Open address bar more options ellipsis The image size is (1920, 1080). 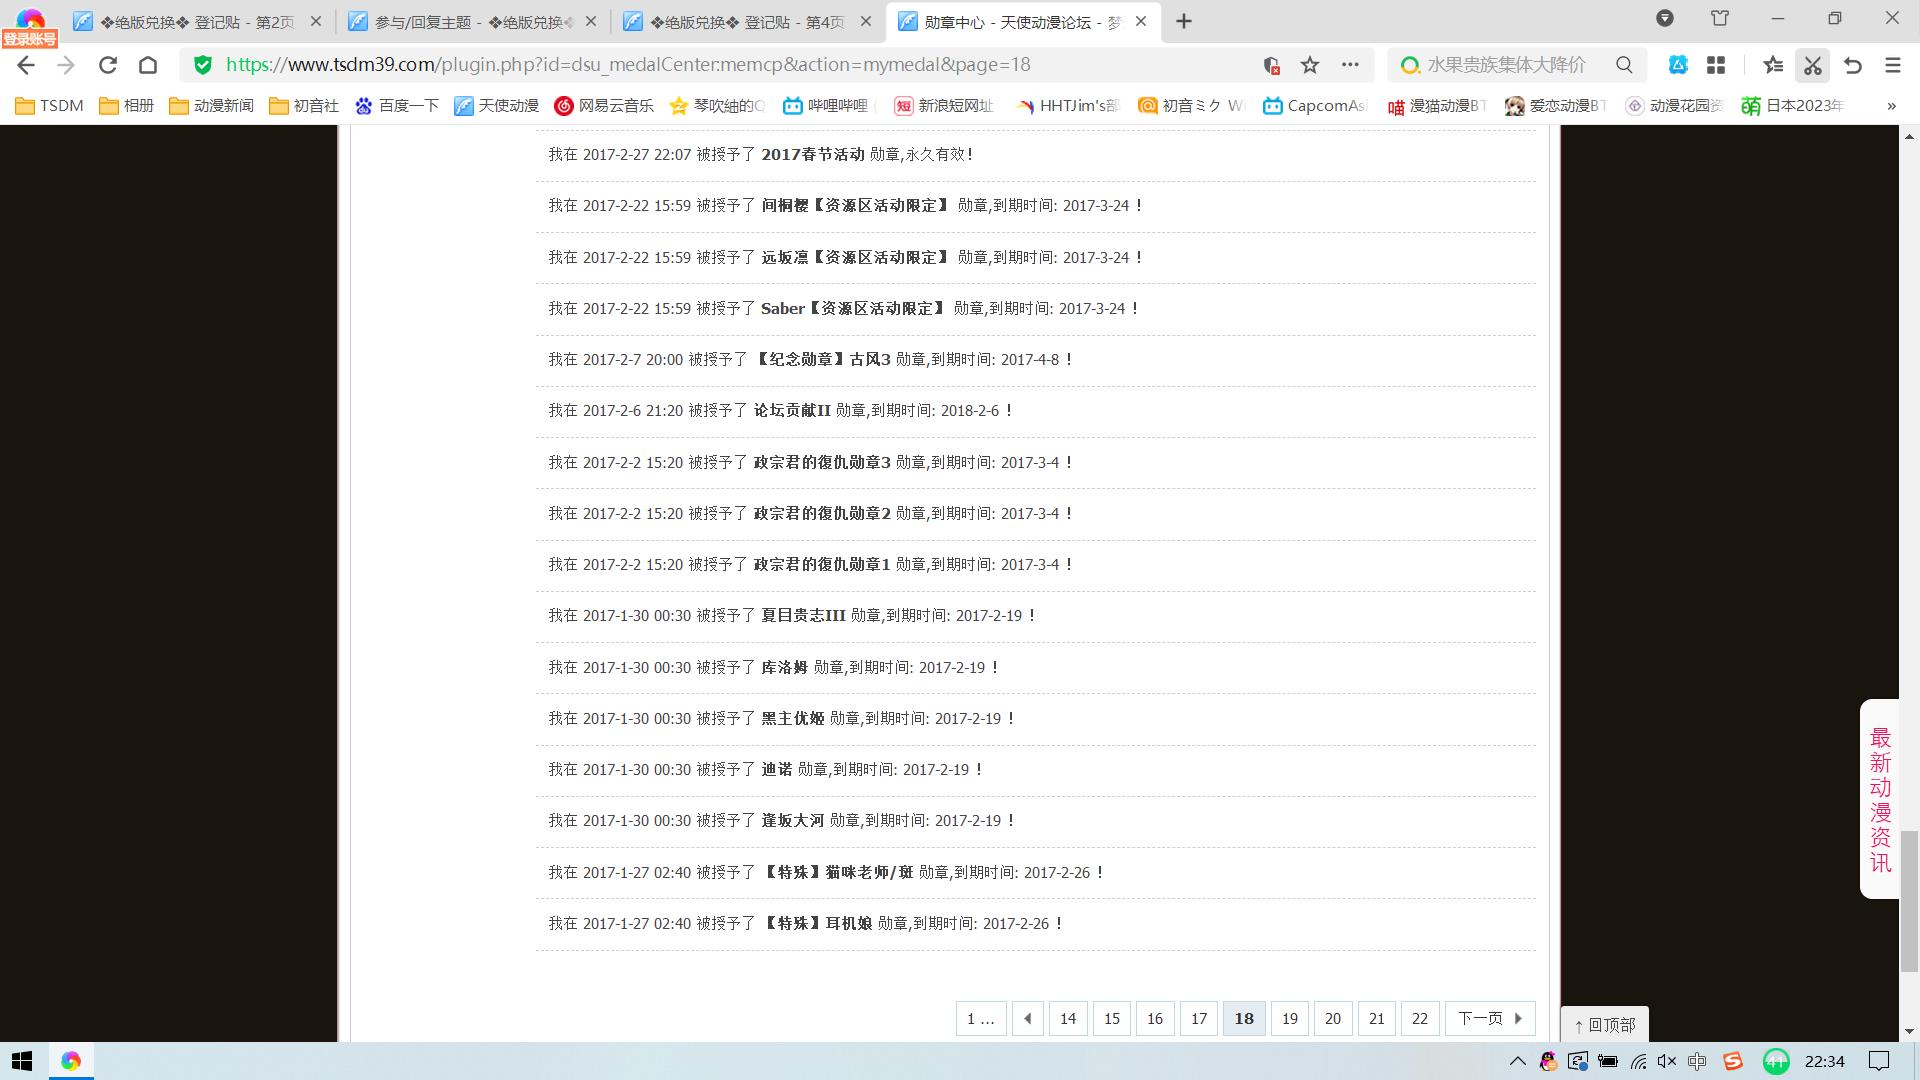1350,65
